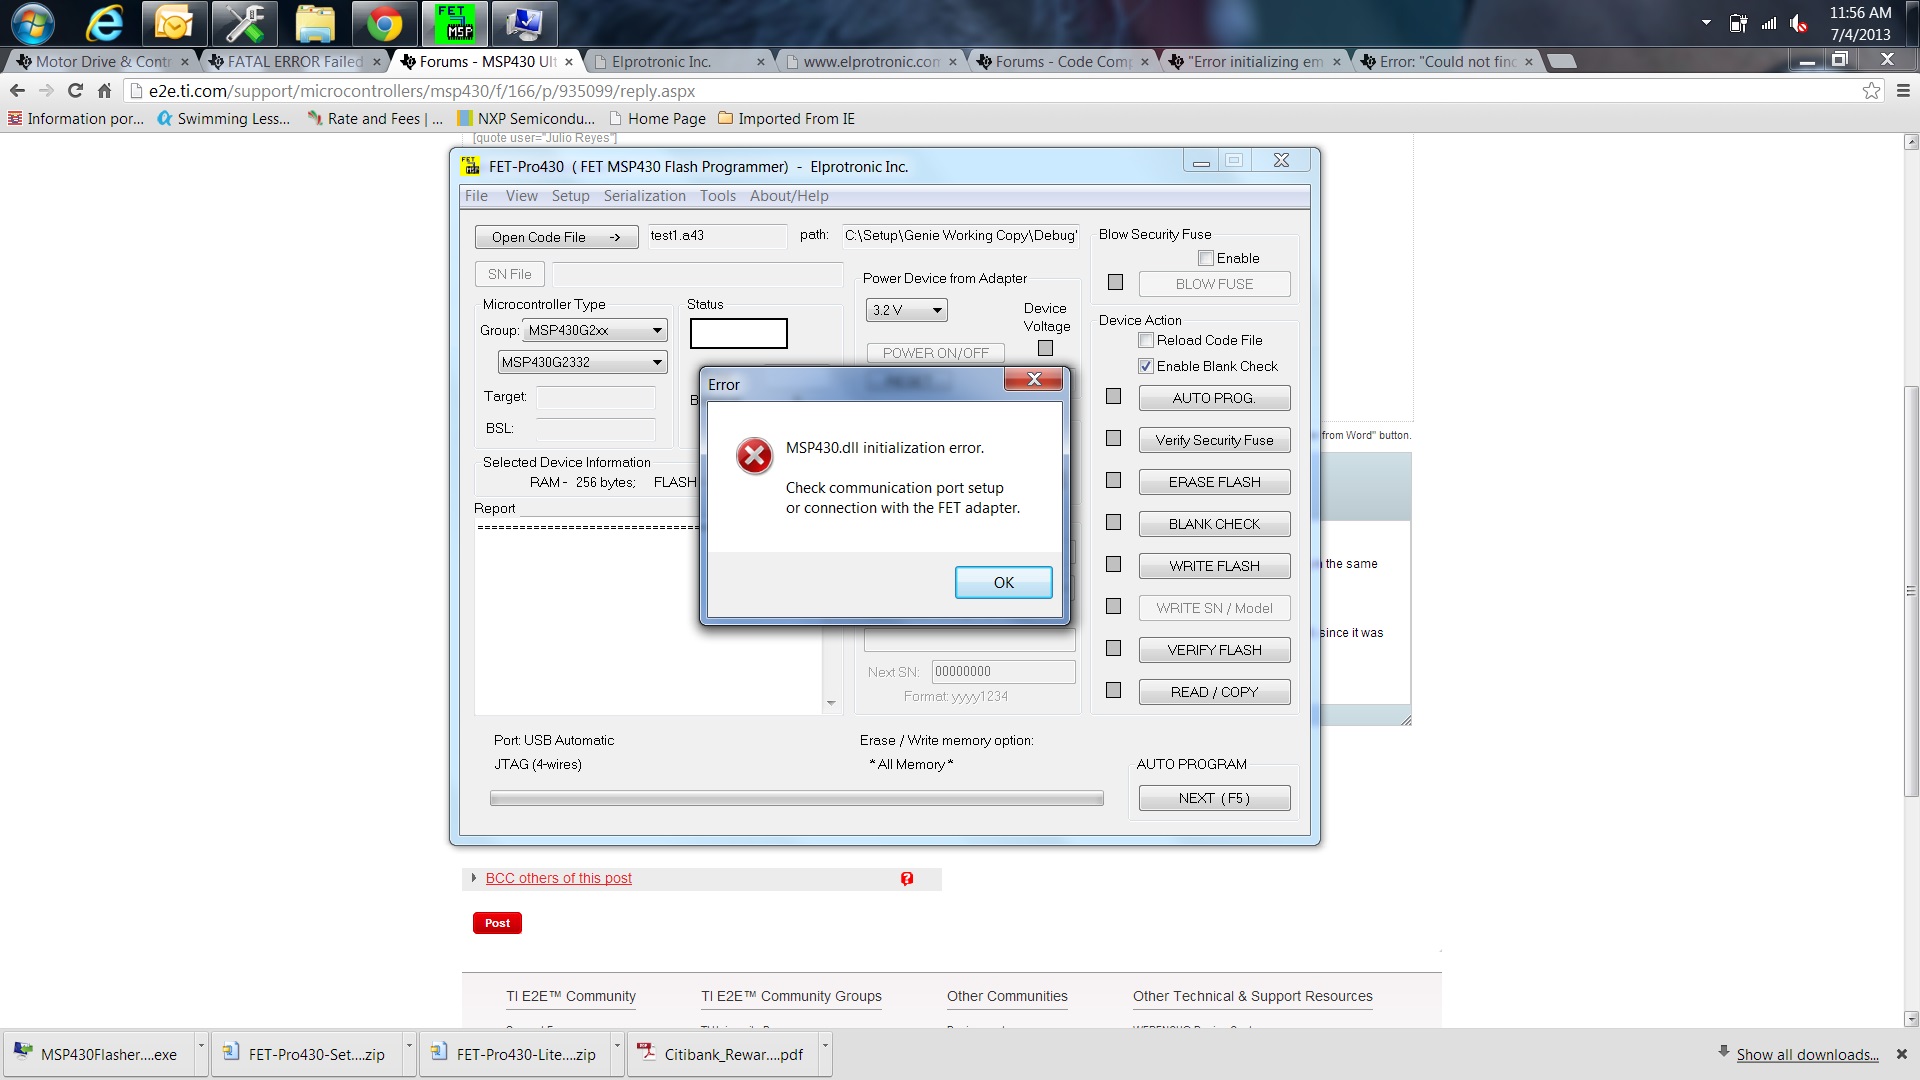Show hidden tray icons arrow
The image size is (1920, 1080).
point(1706,22)
